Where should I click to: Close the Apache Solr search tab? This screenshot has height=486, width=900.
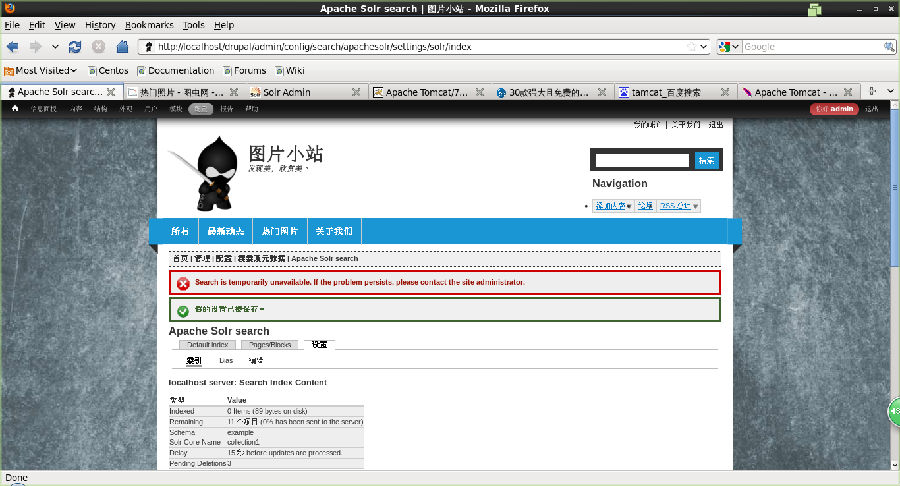pos(111,92)
